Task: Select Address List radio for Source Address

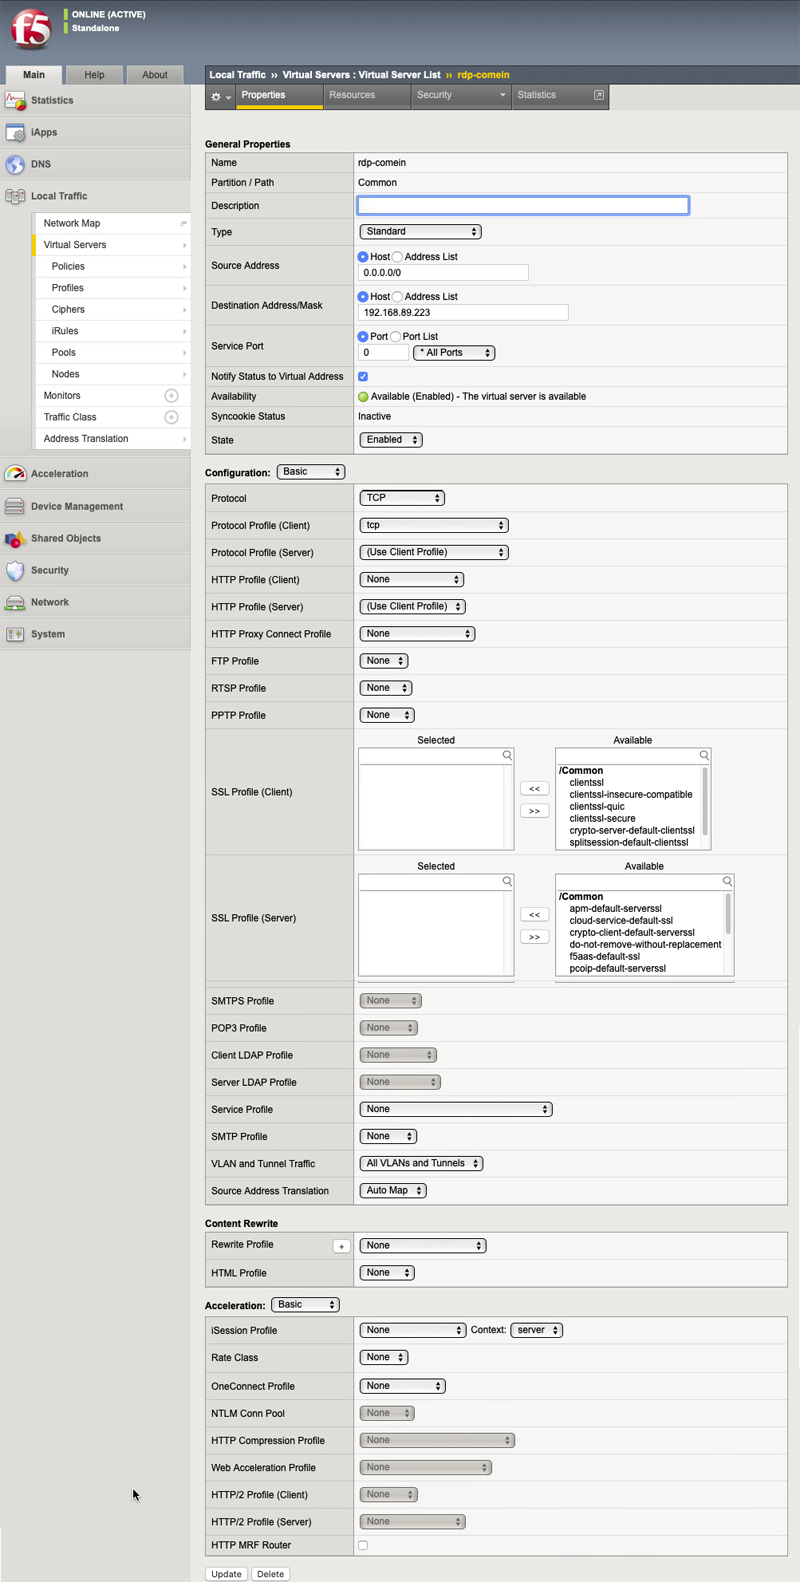Action: 397,257
